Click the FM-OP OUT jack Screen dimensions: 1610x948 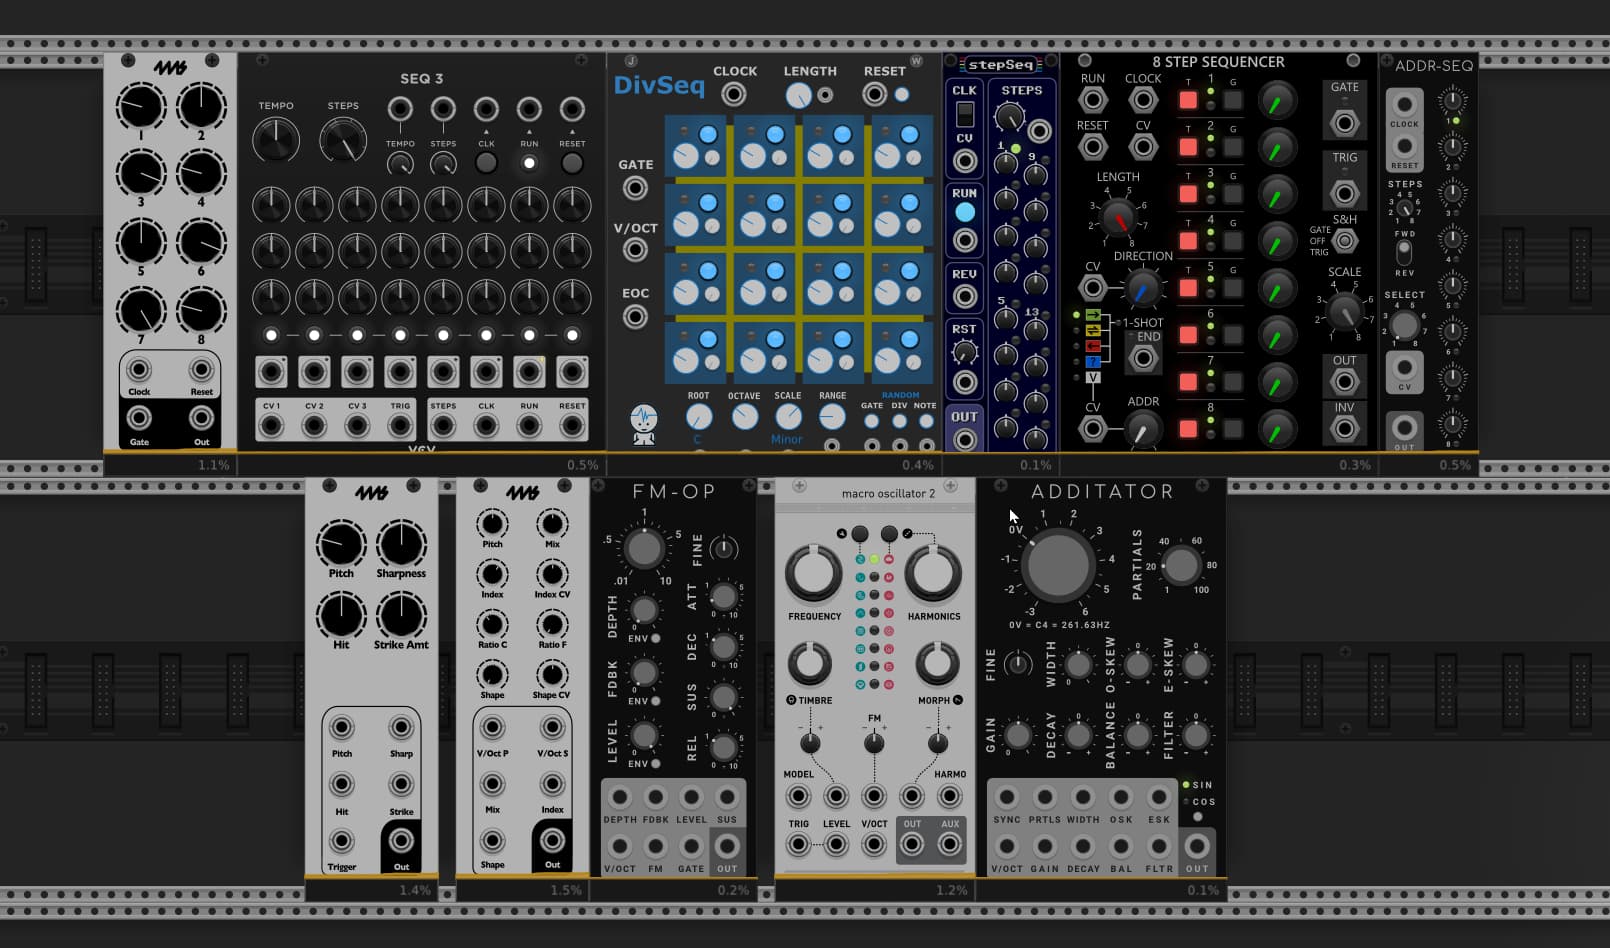pyautogui.click(x=727, y=846)
